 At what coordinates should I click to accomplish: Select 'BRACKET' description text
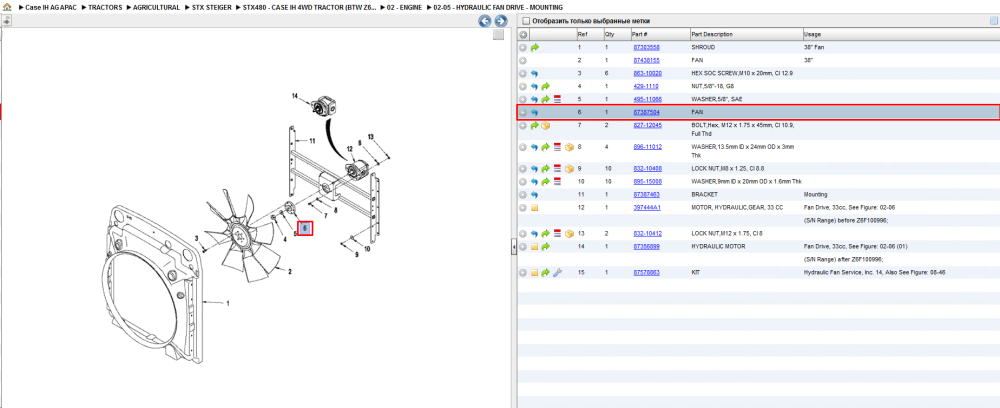(703, 194)
